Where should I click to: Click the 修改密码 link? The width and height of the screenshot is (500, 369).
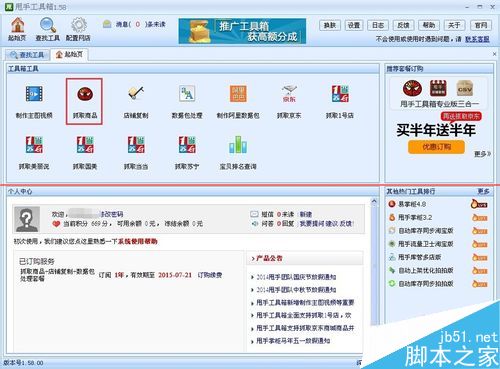[112, 214]
